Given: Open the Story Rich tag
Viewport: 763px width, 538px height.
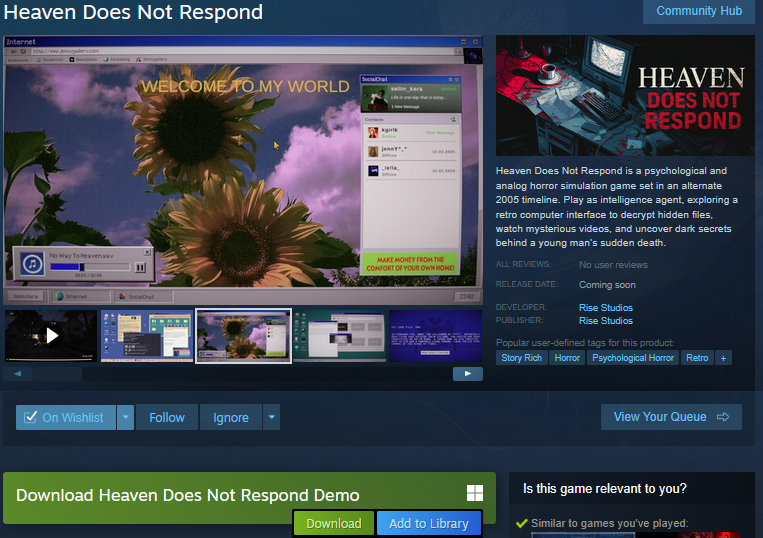Looking at the screenshot, I should (x=522, y=358).
